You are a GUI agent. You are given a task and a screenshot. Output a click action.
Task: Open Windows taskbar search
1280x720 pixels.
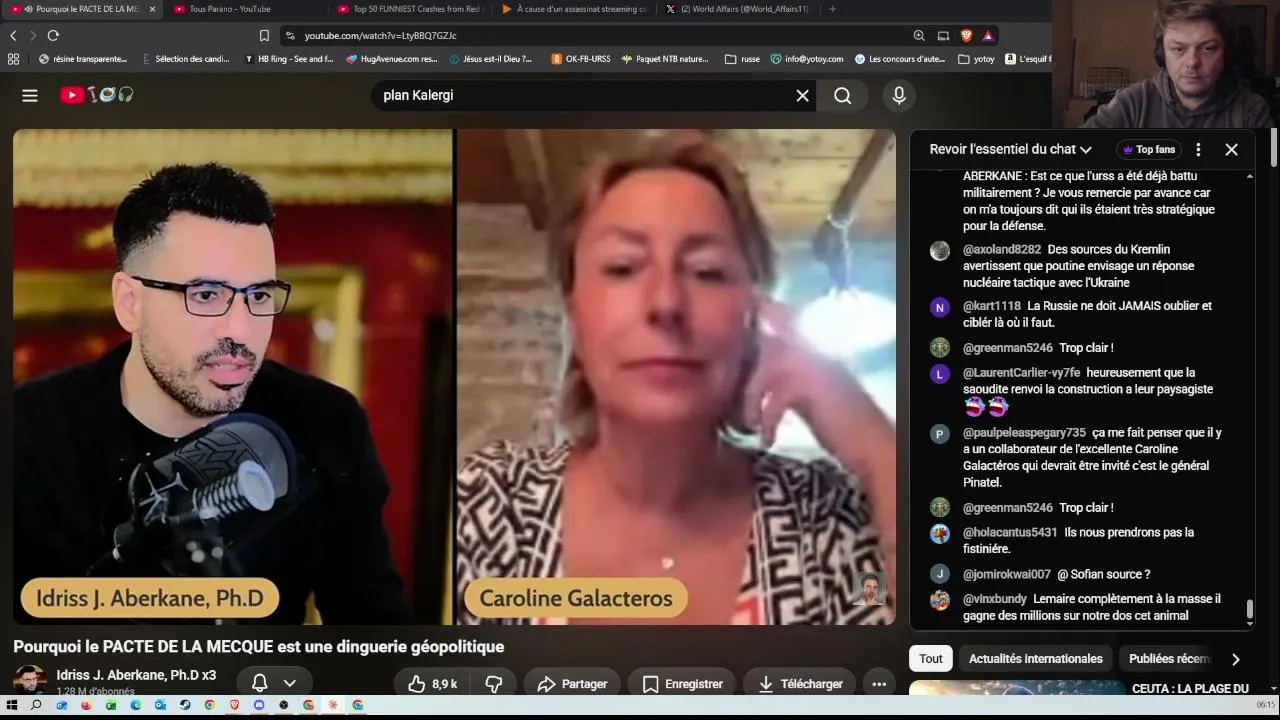pyautogui.click(x=36, y=705)
